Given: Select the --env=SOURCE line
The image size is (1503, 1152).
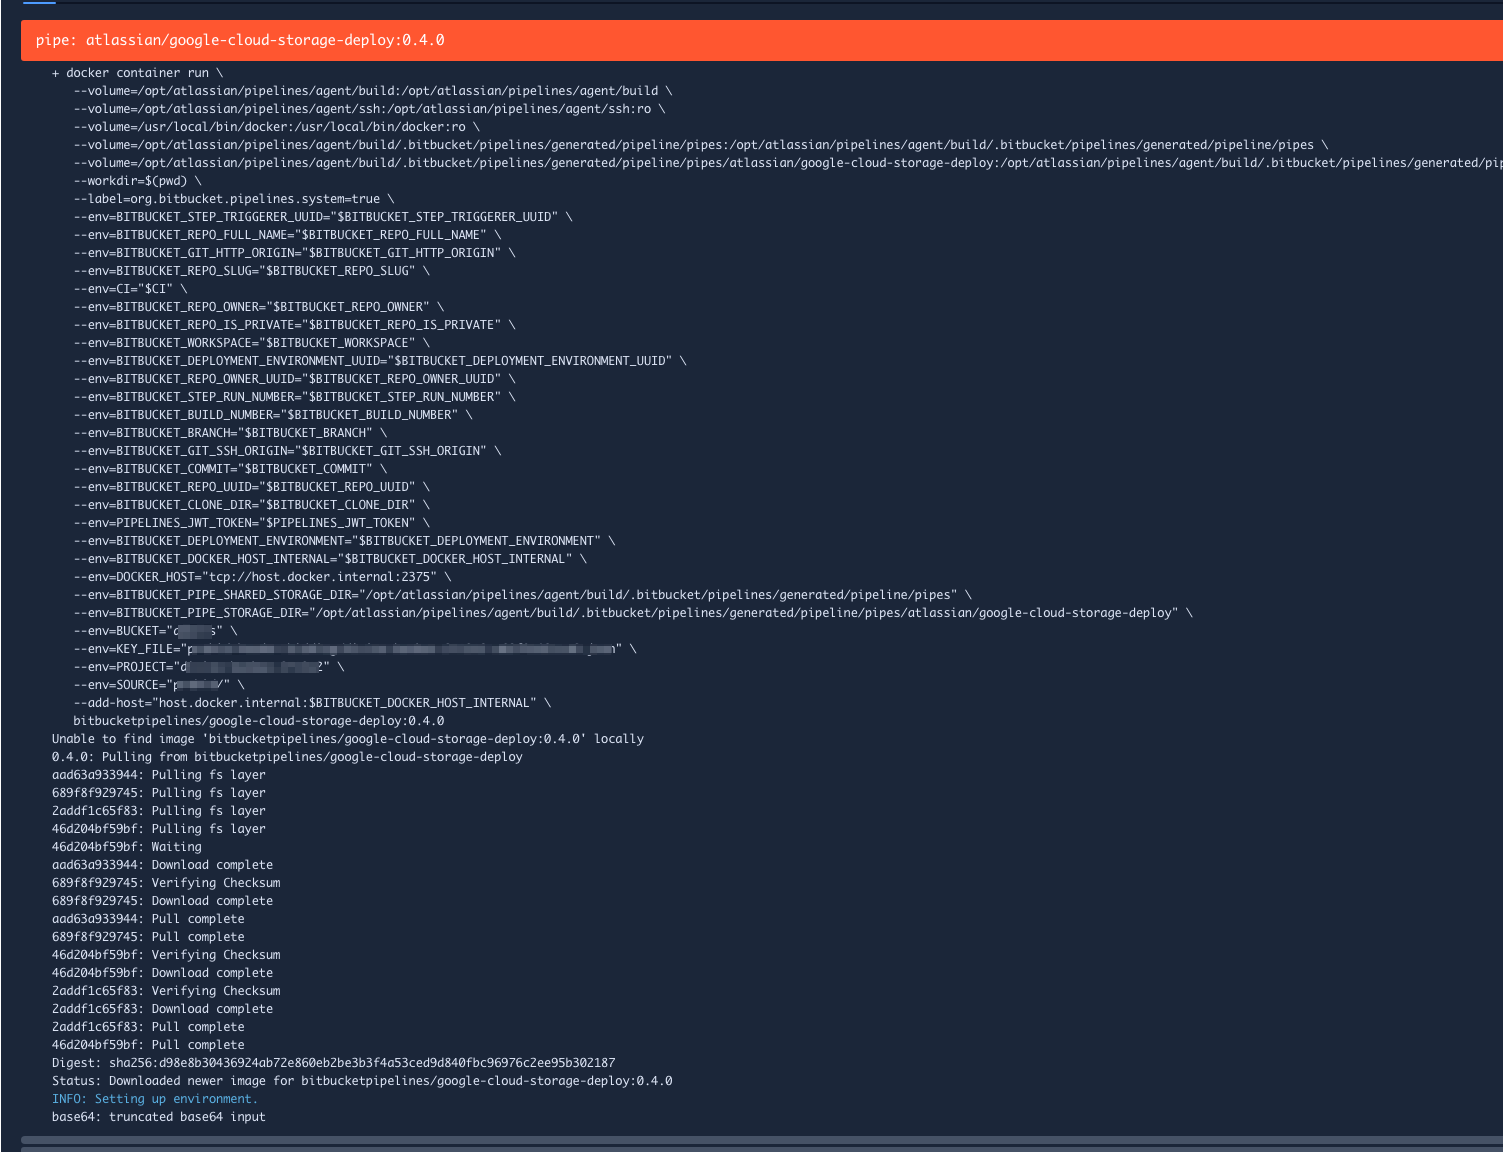Looking at the screenshot, I should (159, 685).
